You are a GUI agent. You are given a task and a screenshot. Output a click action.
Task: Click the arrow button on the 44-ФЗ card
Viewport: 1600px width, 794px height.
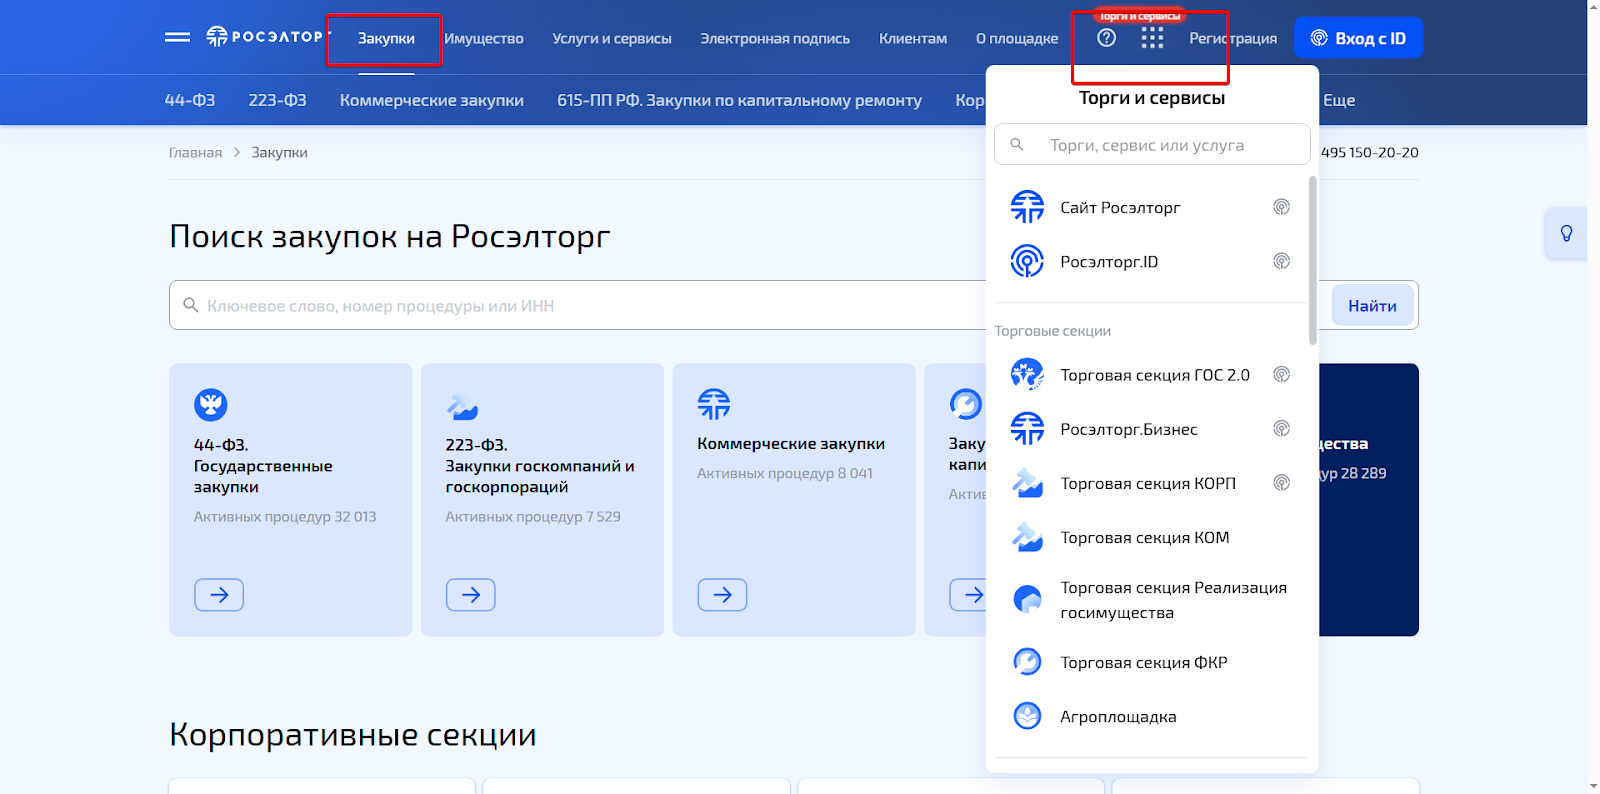(219, 595)
